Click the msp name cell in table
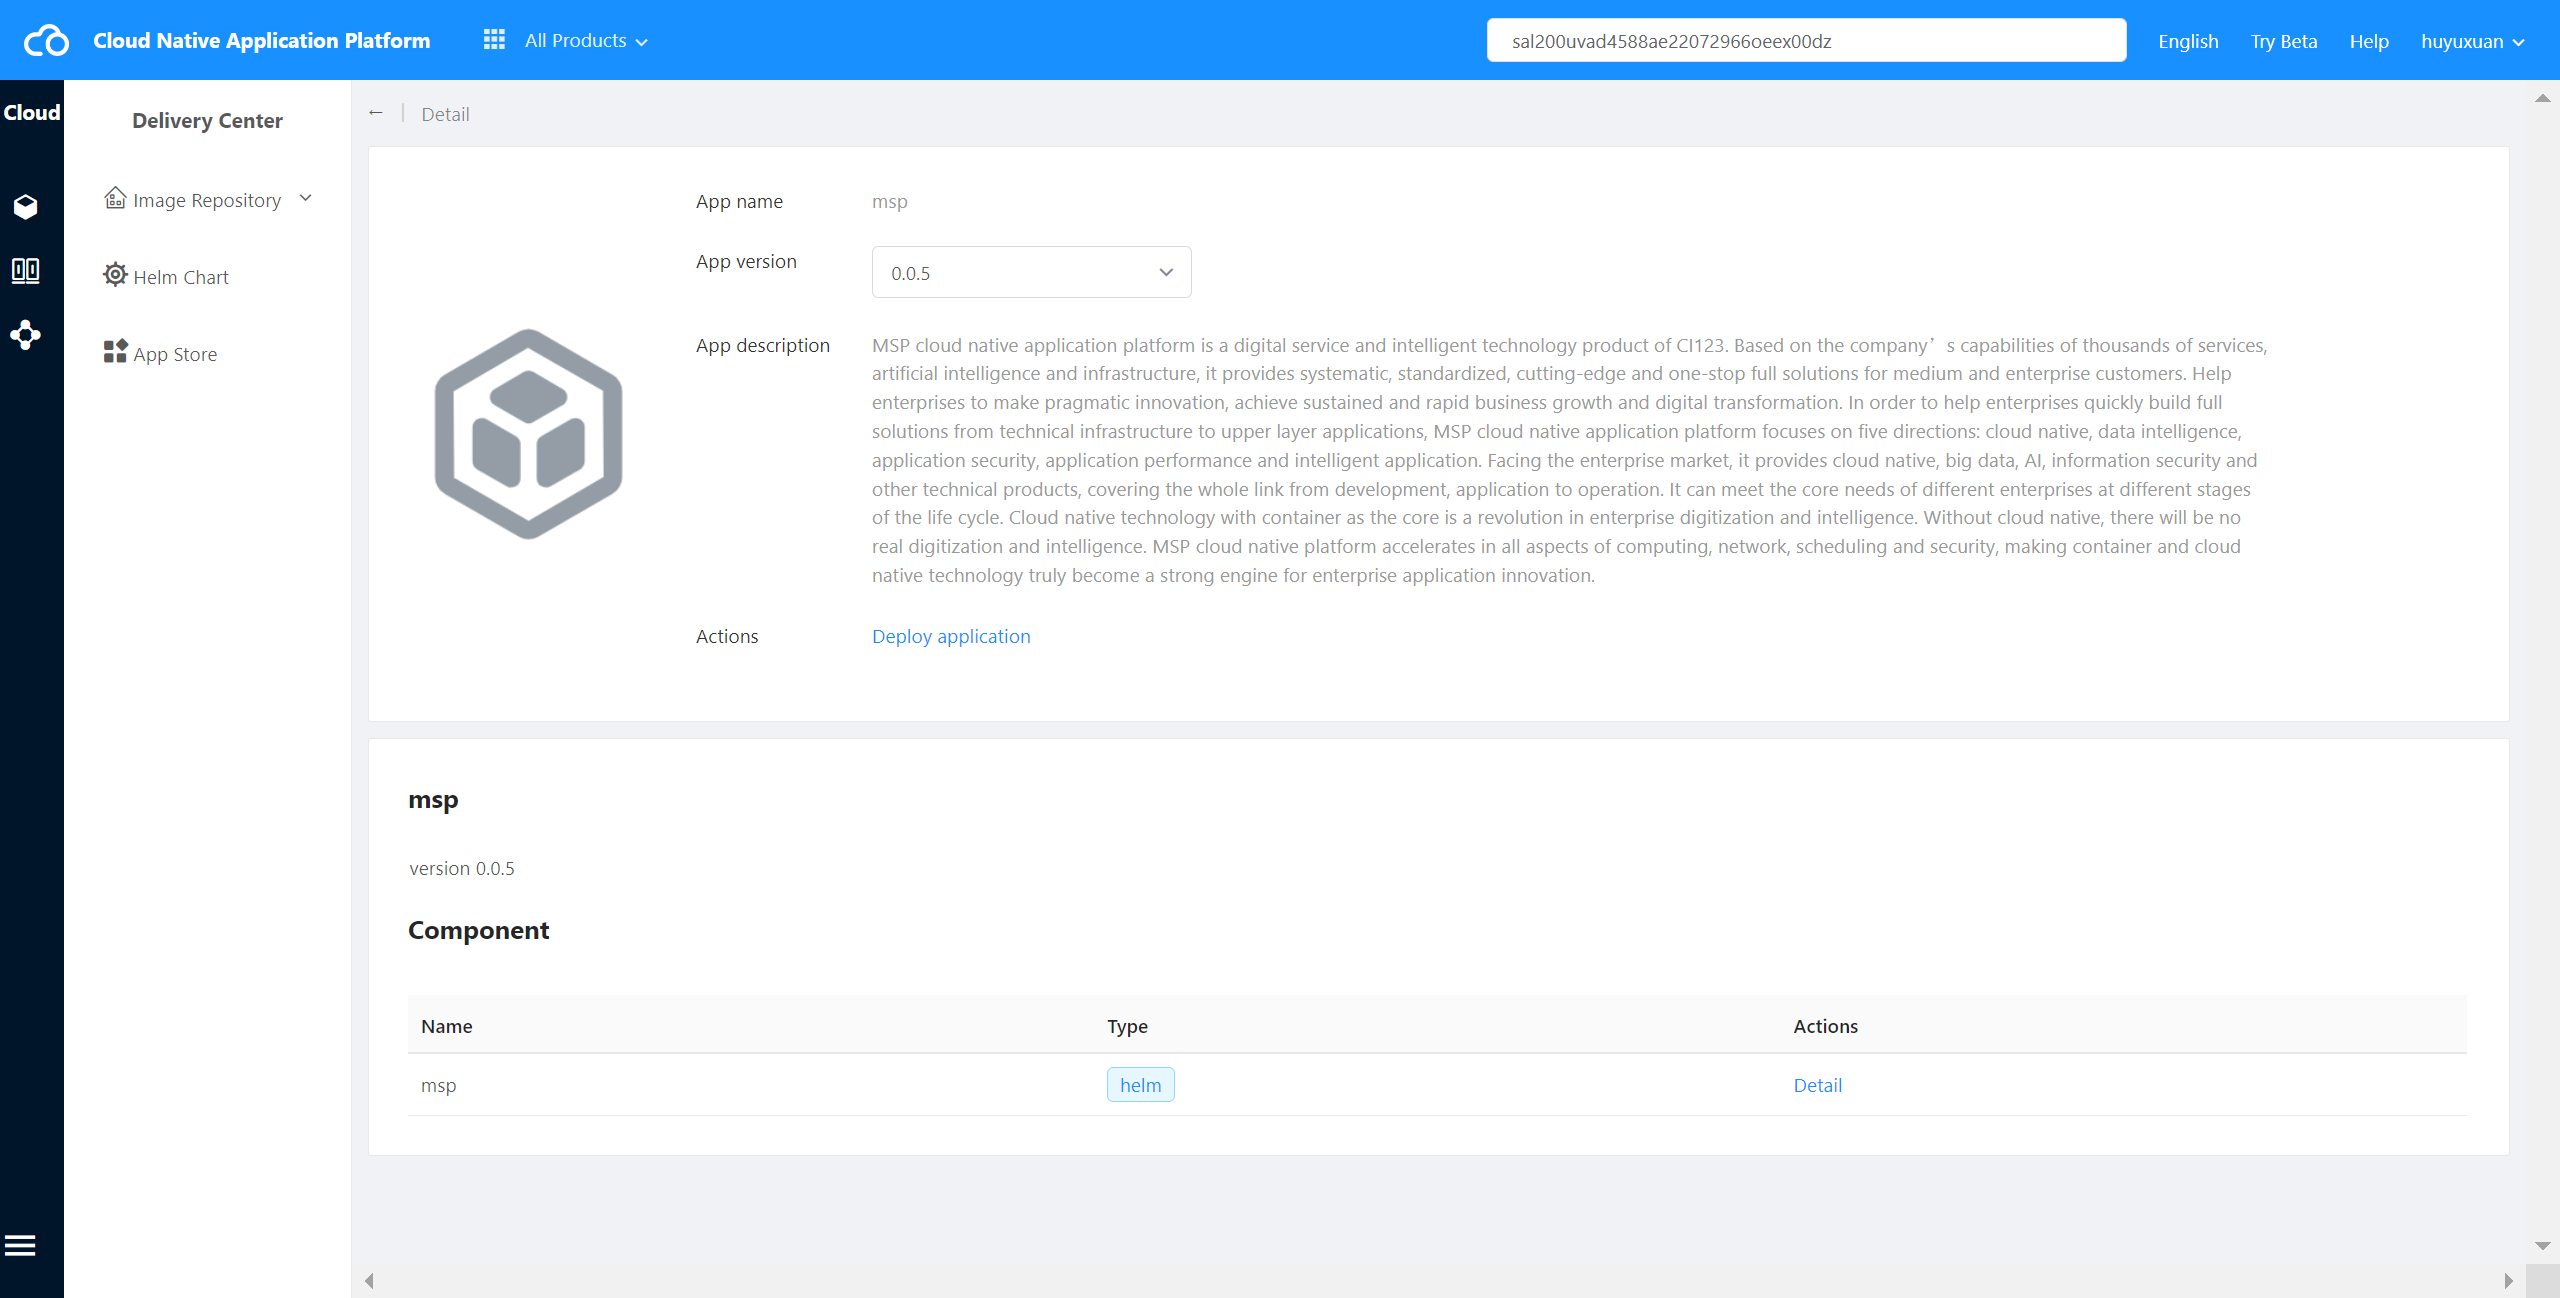 [x=438, y=1085]
